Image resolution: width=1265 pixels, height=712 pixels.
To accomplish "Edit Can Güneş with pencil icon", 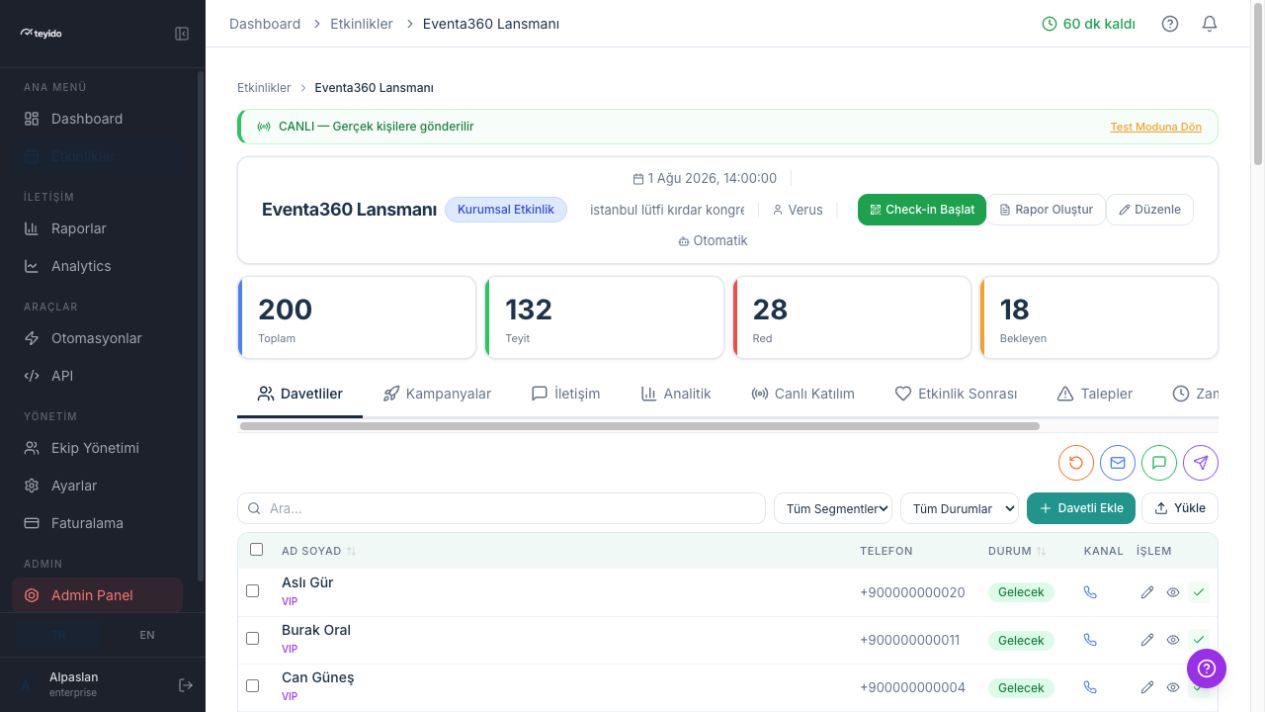I will click(x=1147, y=687).
